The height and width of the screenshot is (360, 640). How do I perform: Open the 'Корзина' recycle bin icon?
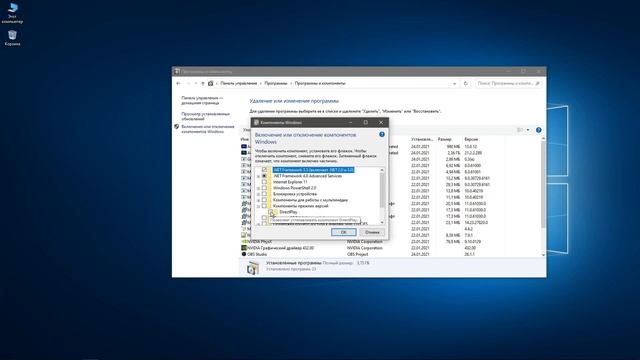pyautogui.click(x=12, y=38)
